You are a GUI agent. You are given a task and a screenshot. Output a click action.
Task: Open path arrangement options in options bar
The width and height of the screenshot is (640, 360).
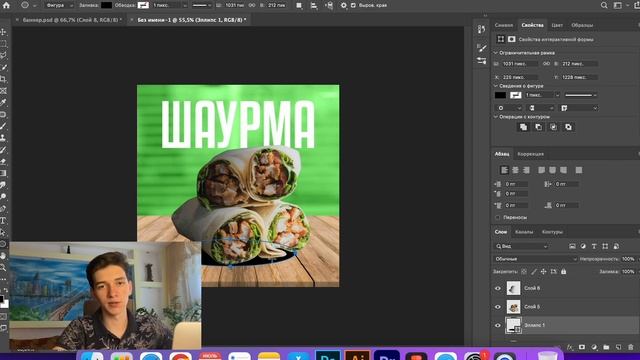click(x=329, y=5)
